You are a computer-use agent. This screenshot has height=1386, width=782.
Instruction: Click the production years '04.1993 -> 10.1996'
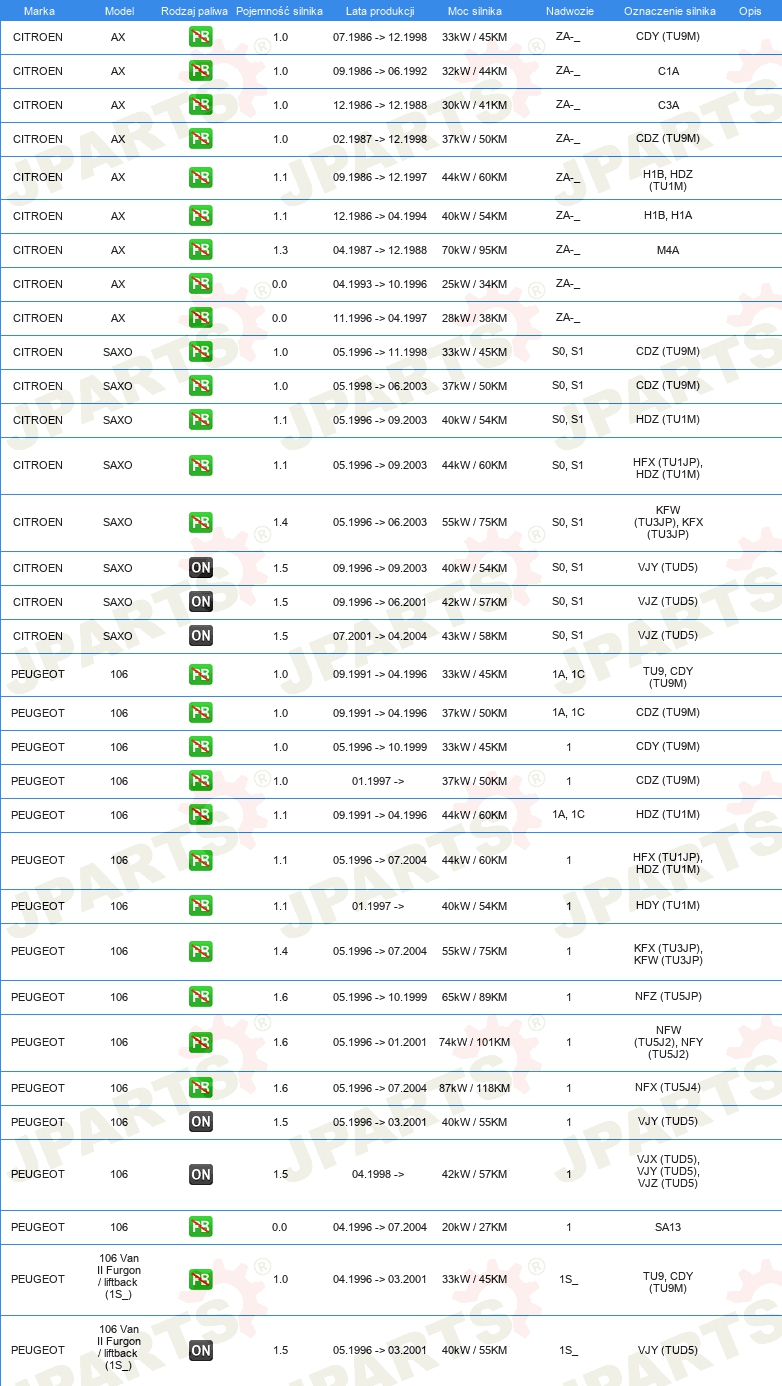click(x=380, y=284)
